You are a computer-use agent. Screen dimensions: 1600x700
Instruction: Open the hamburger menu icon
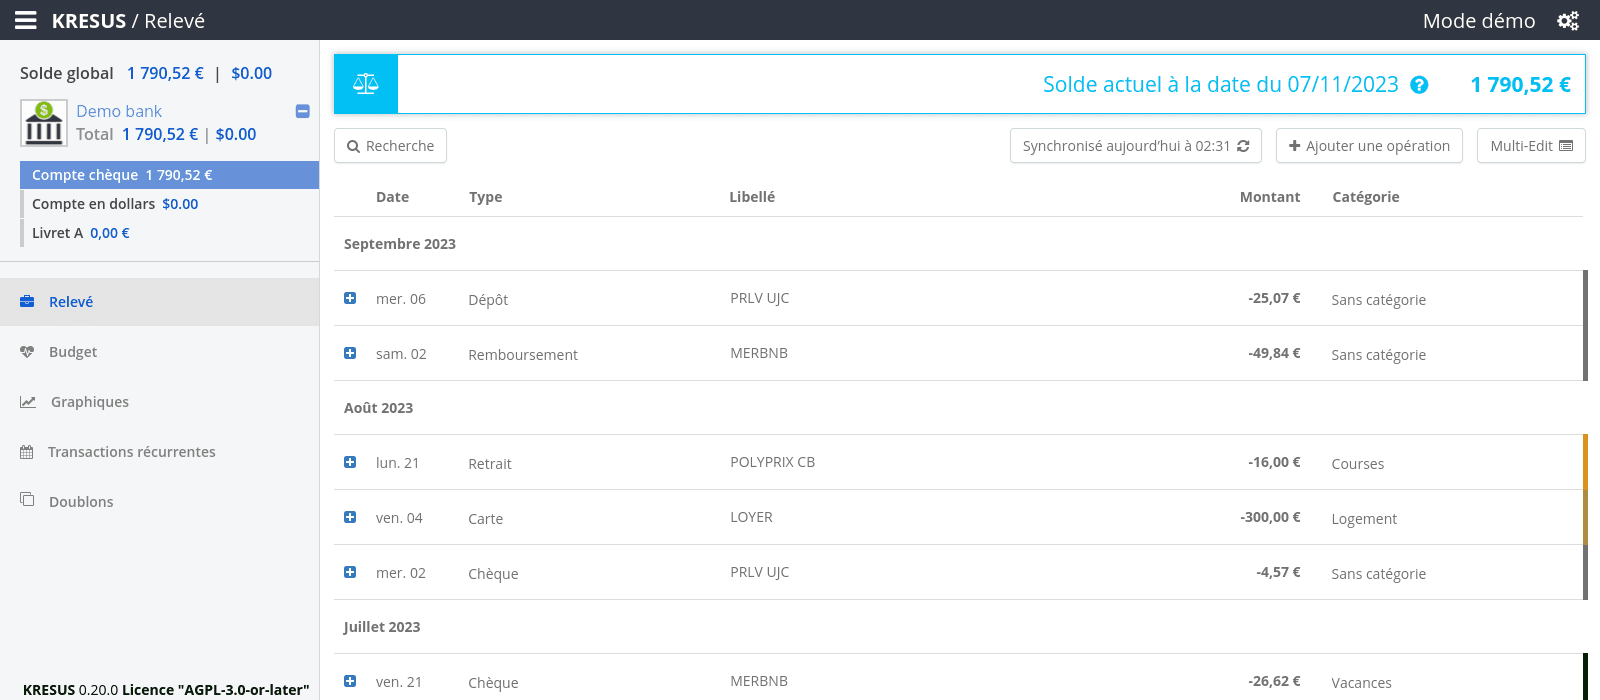[26, 20]
